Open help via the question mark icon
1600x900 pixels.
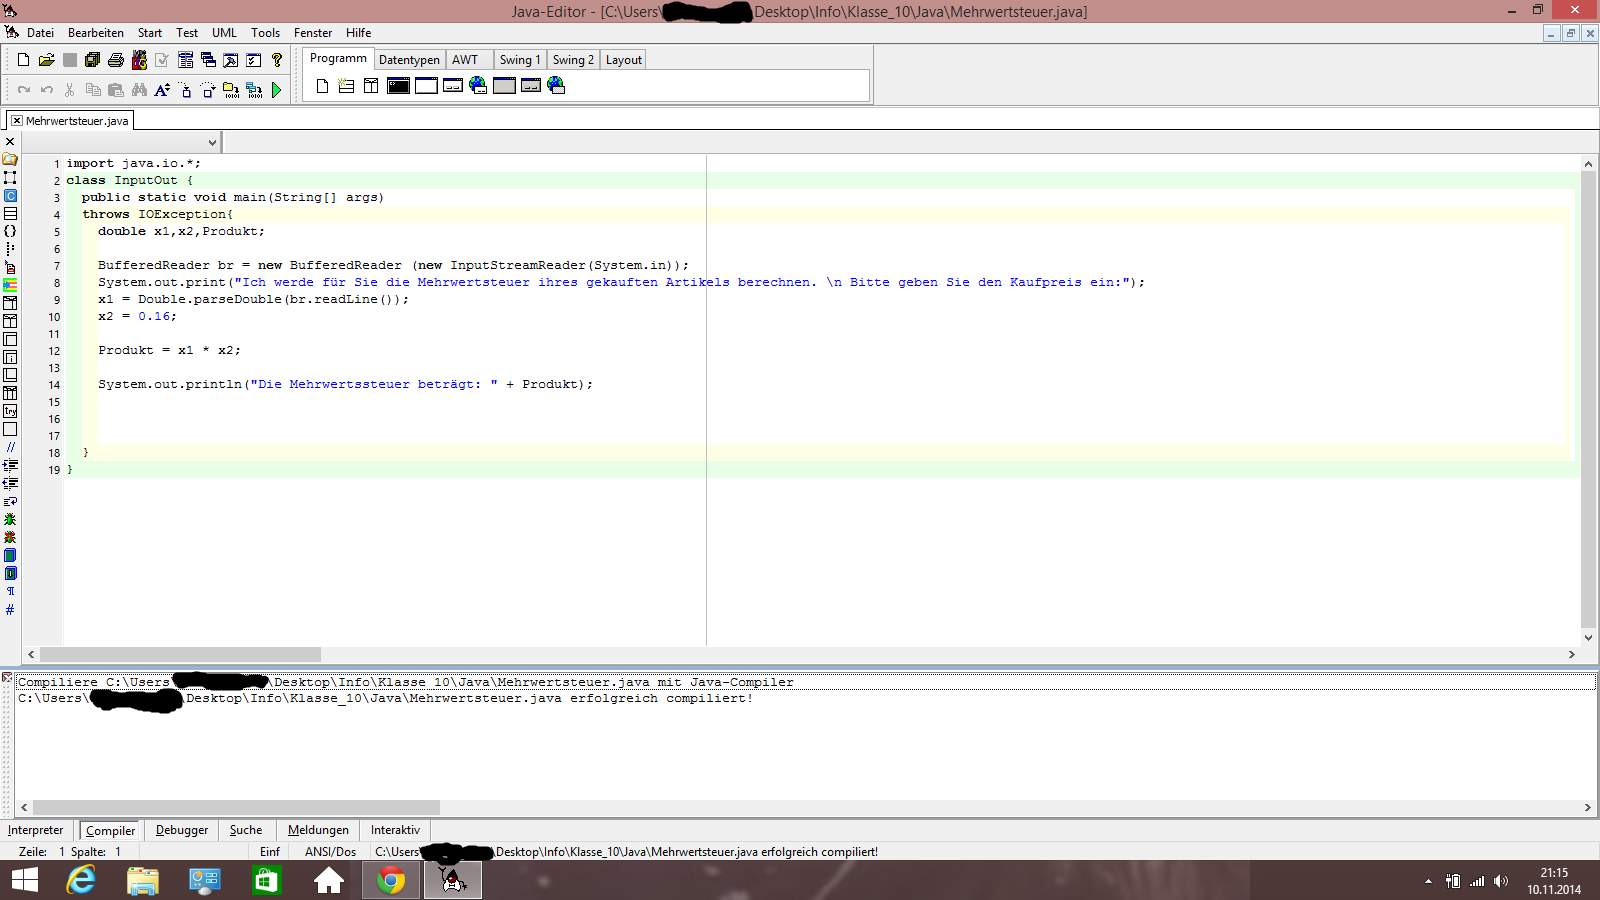coord(277,59)
